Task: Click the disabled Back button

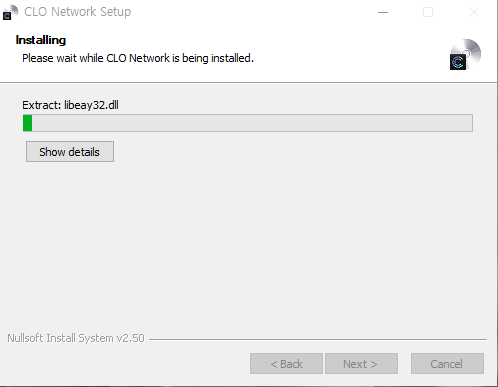Action: (x=286, y=364)
